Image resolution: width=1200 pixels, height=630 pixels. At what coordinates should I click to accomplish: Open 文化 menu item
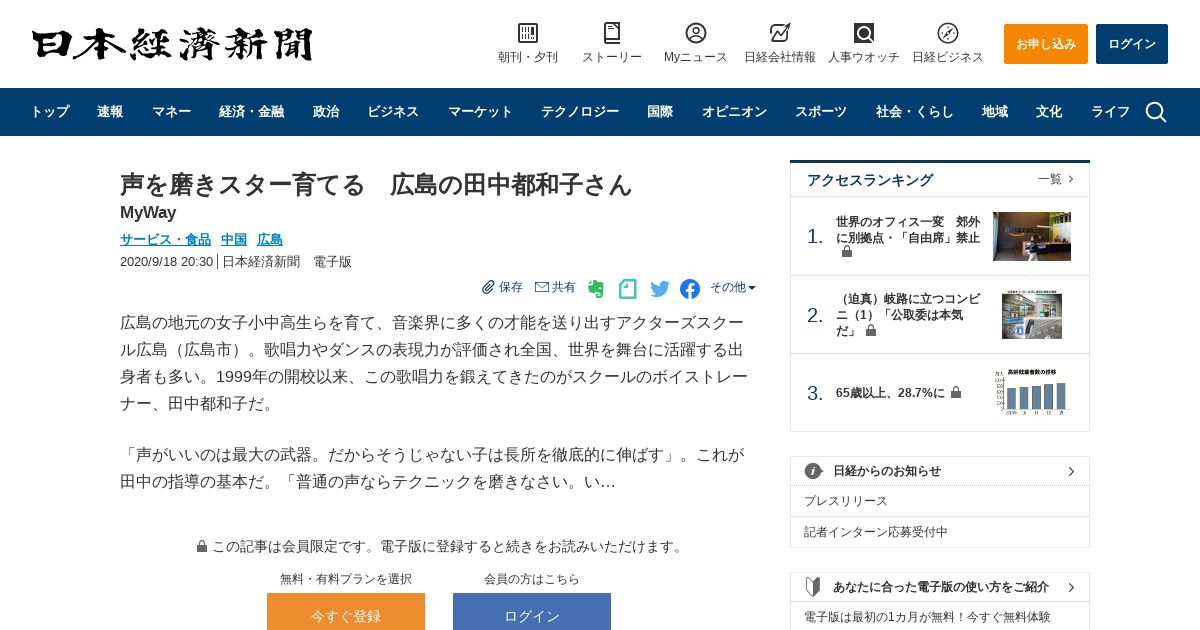[x=1049, y=112]
